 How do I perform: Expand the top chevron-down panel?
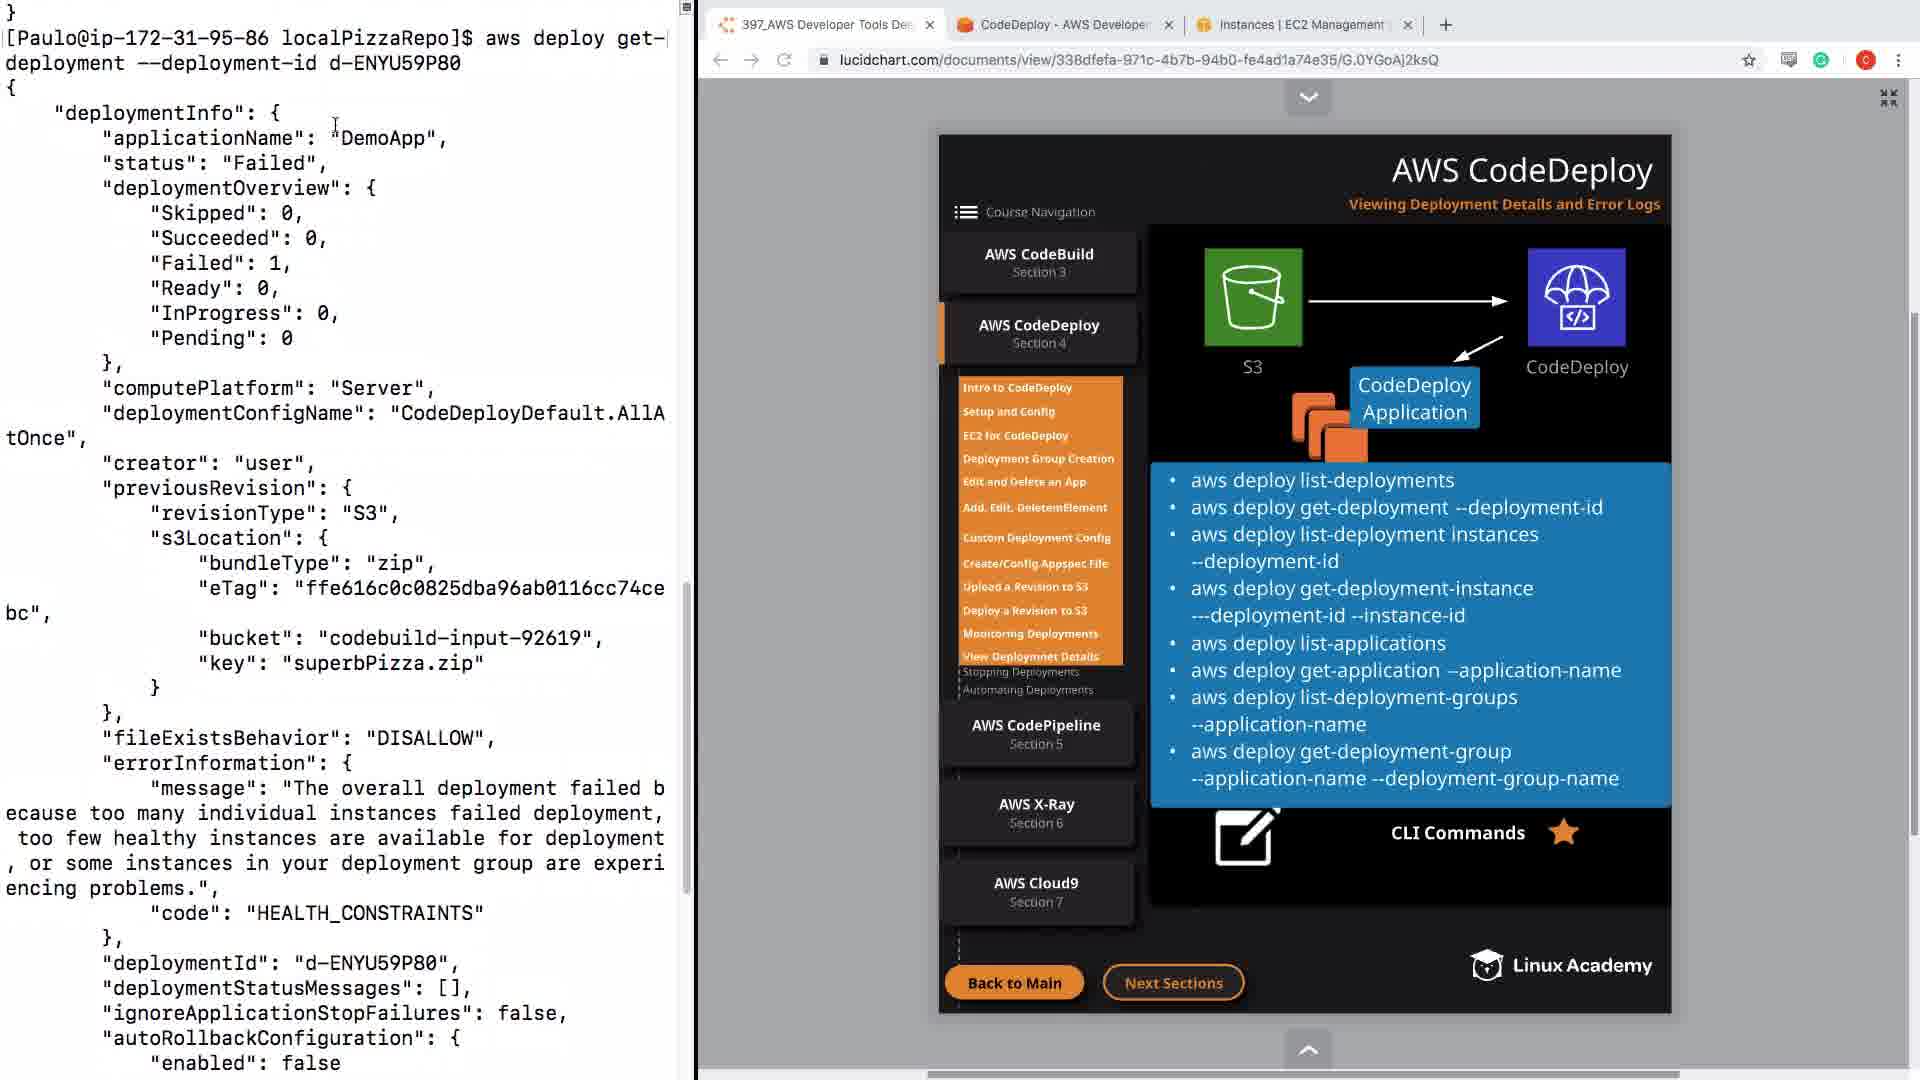(x=1308, y=97)
